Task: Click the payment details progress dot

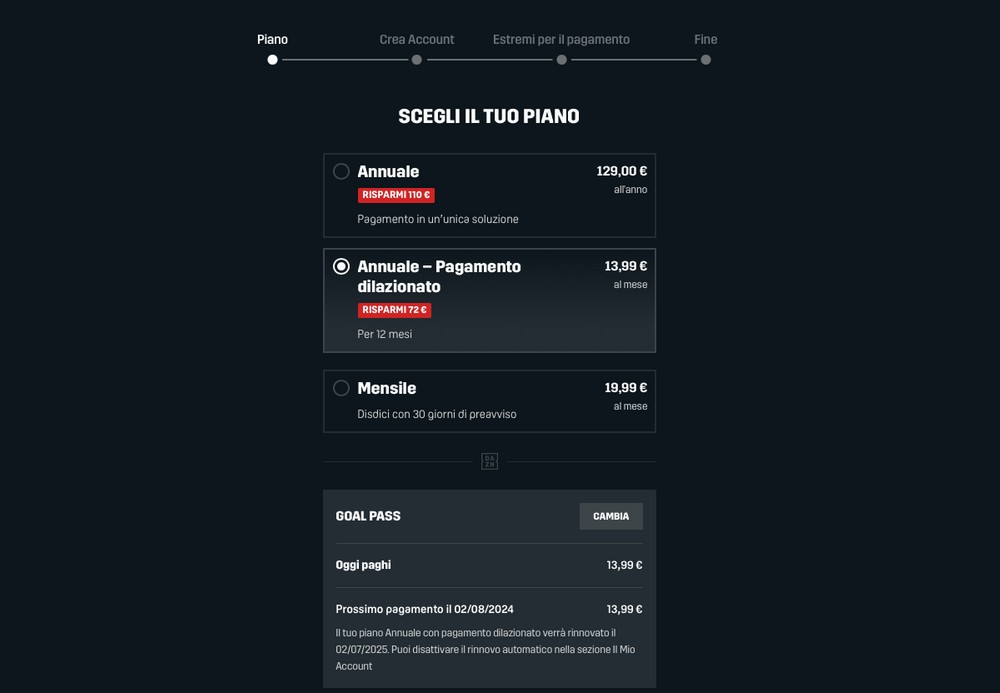Action: coord(562,60)
